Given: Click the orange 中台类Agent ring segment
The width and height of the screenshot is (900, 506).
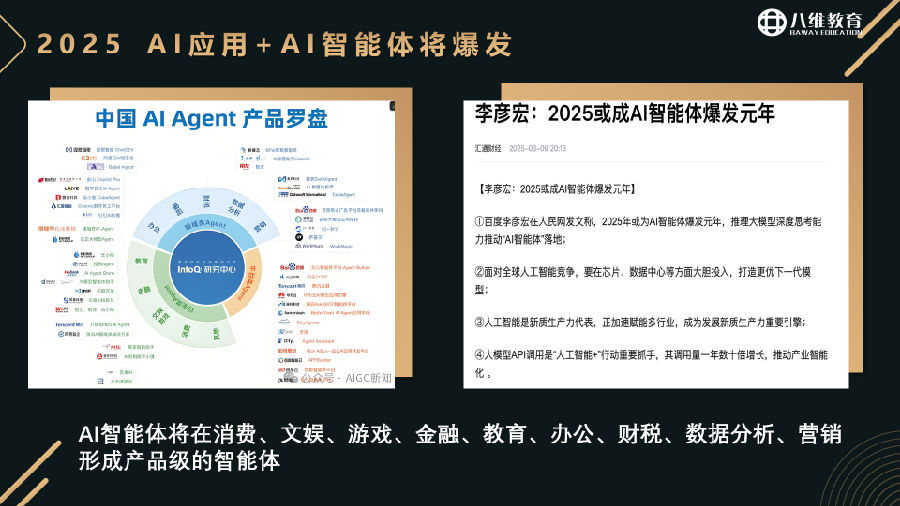Looking at the screenshot, I should [x=248, y=282].
